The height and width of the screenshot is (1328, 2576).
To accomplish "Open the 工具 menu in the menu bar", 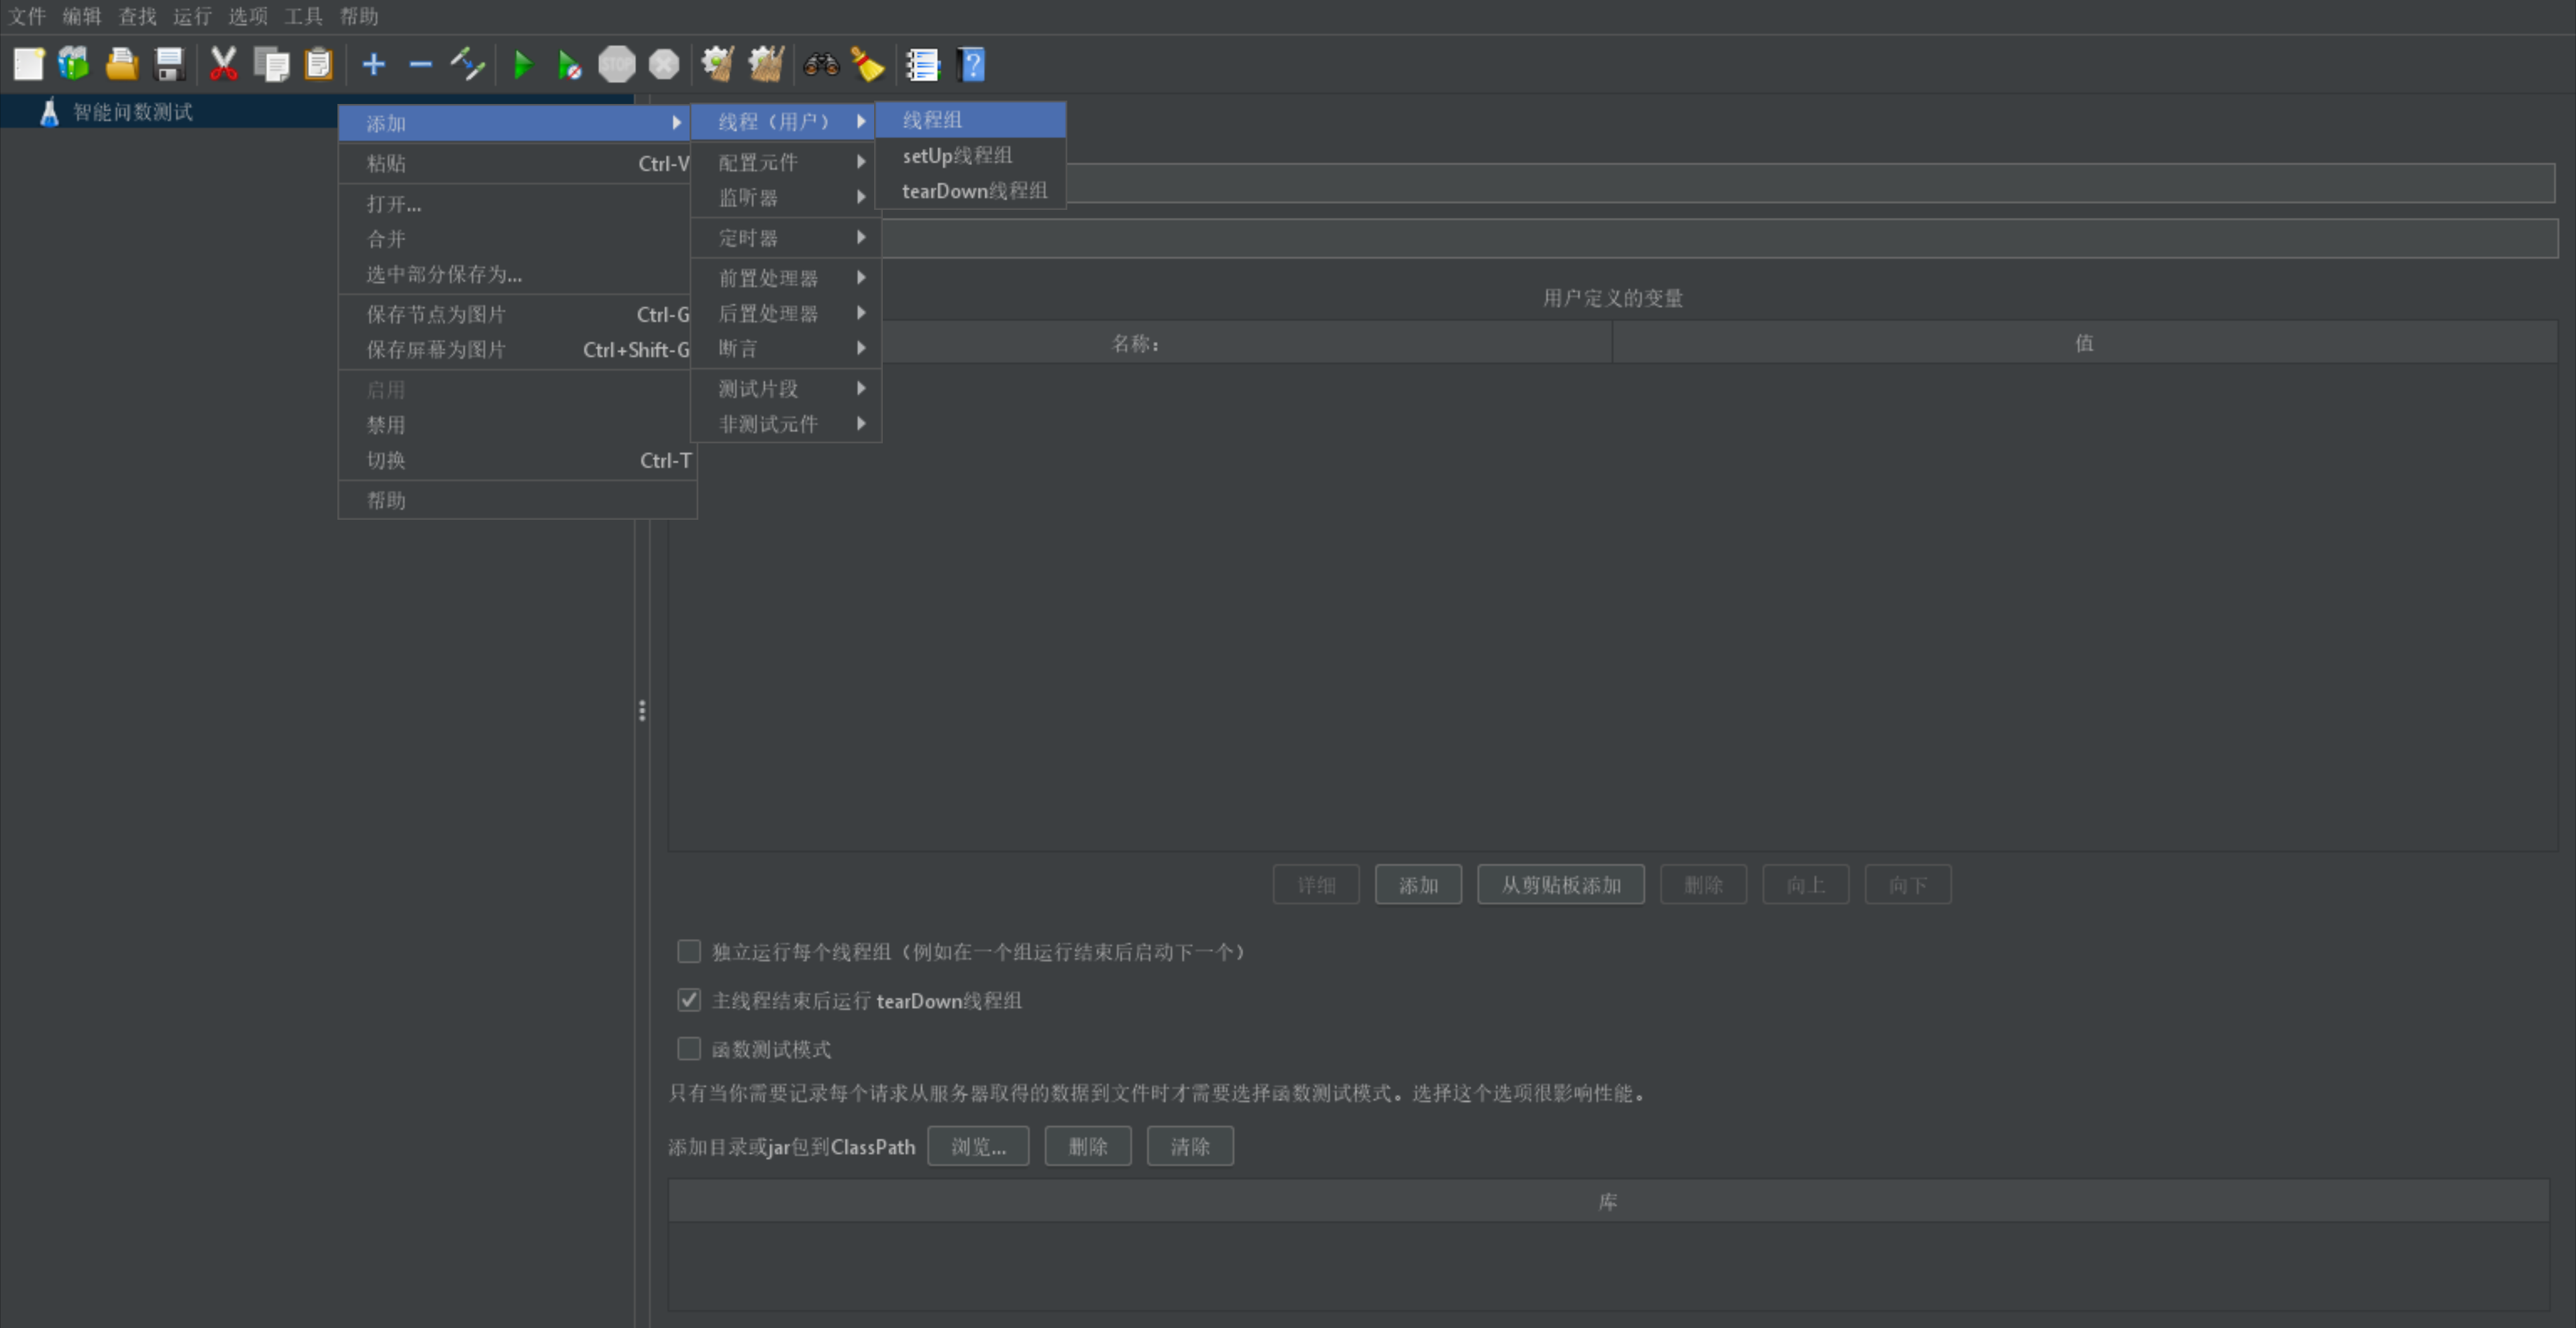I will coord(303,16).
